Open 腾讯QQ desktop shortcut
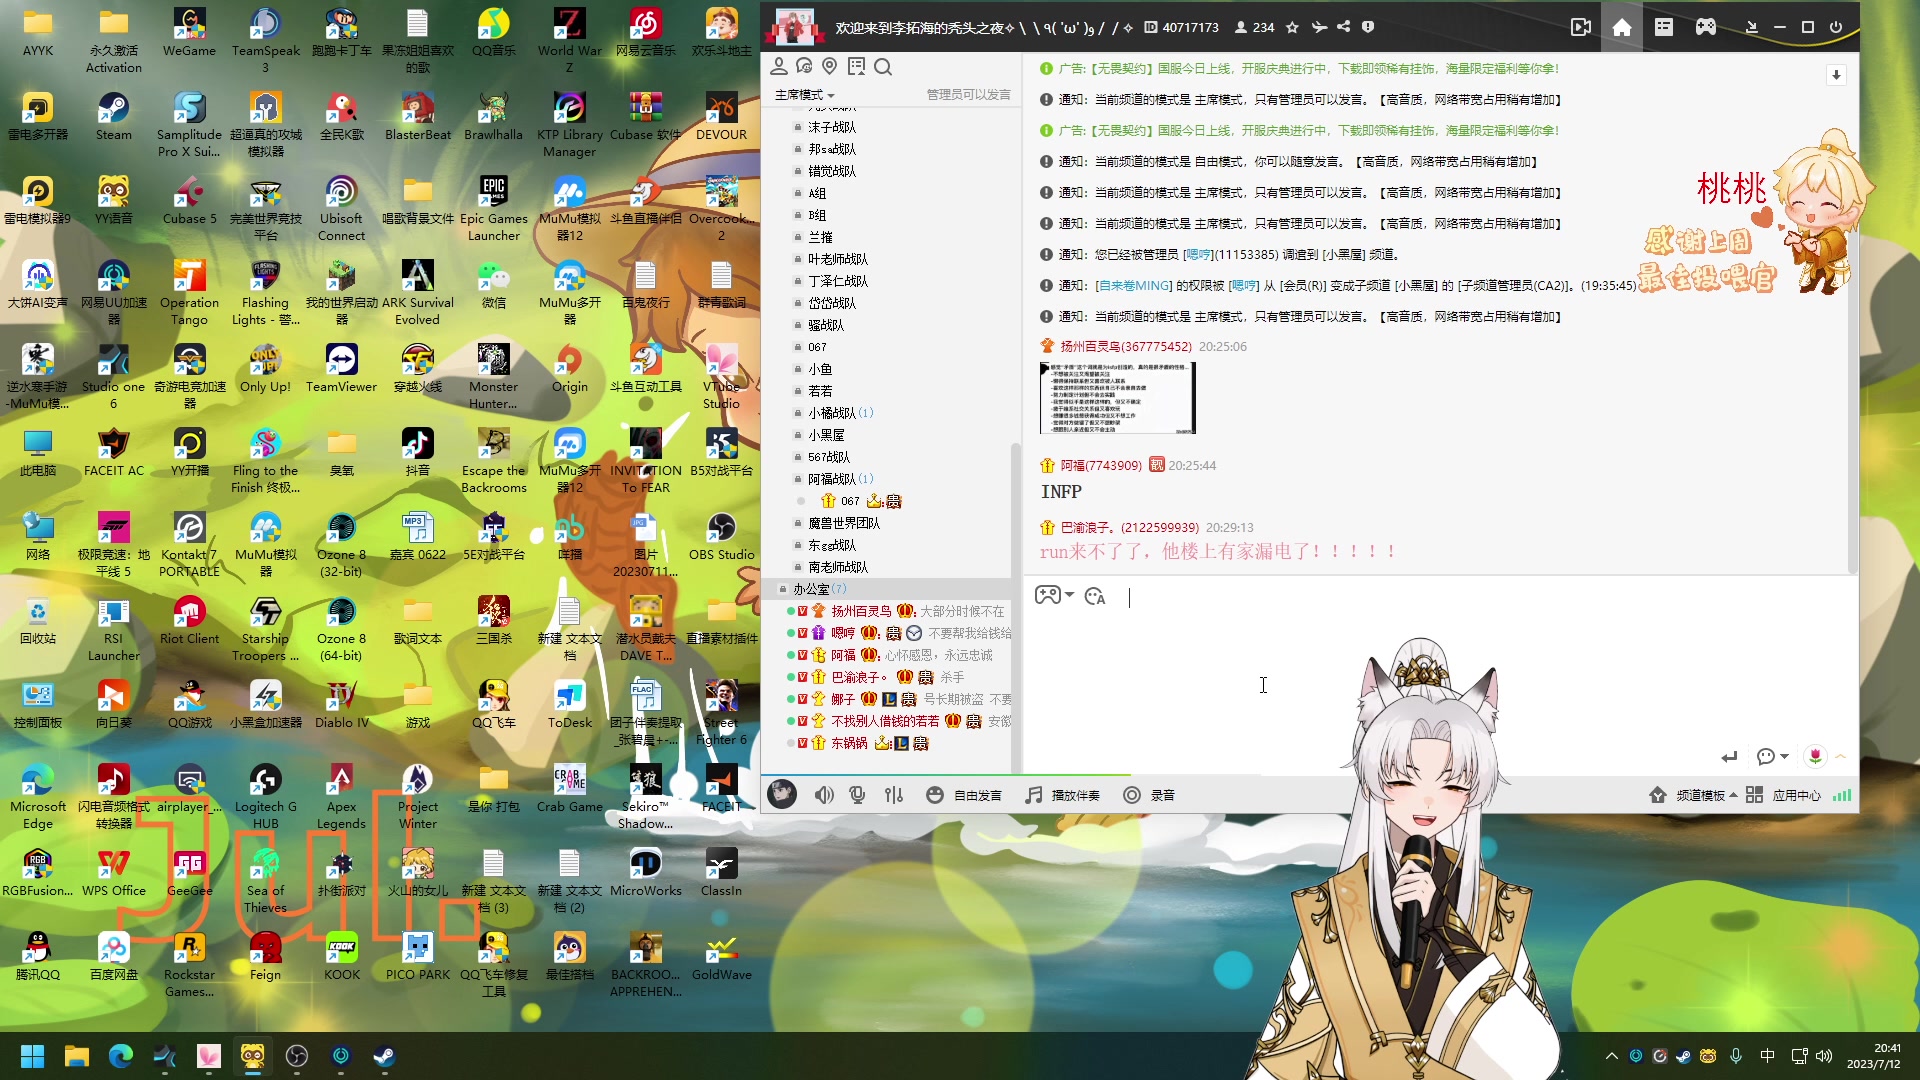Image resolution: width=1920 pixels, height=1080 pixels. coord(38,956)
